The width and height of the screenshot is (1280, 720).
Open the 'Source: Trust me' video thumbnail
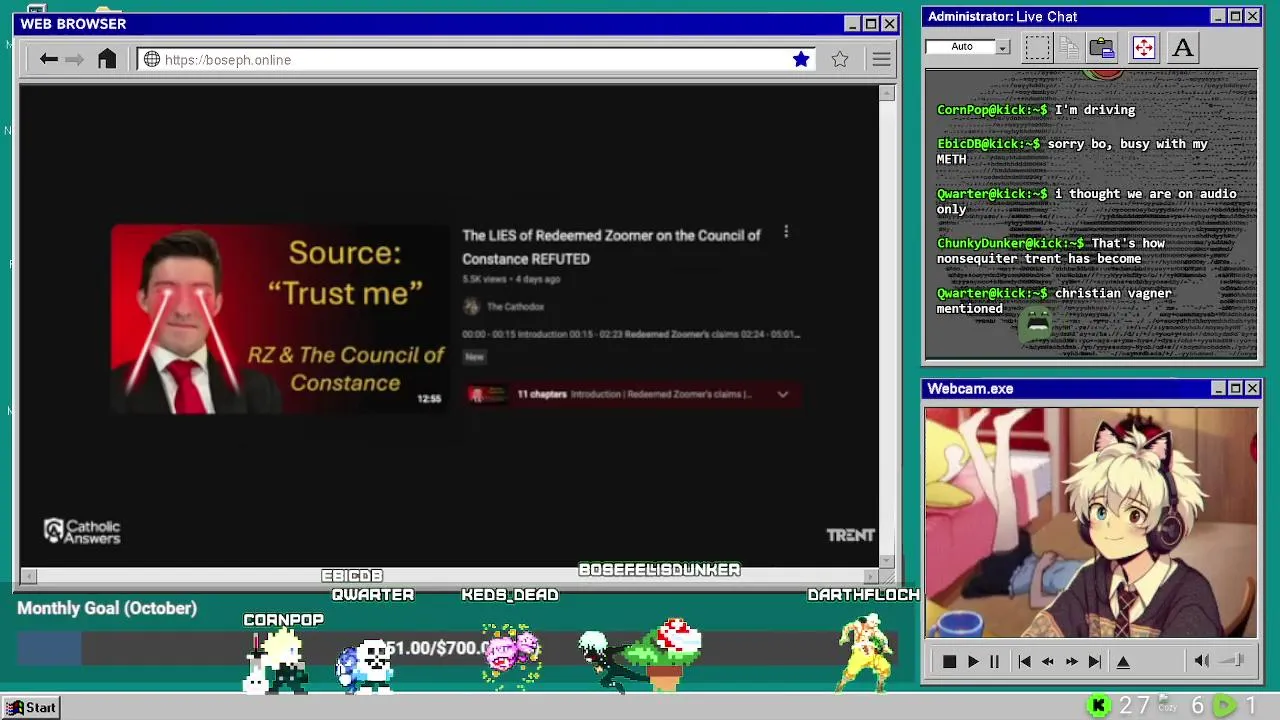[280, 319]
